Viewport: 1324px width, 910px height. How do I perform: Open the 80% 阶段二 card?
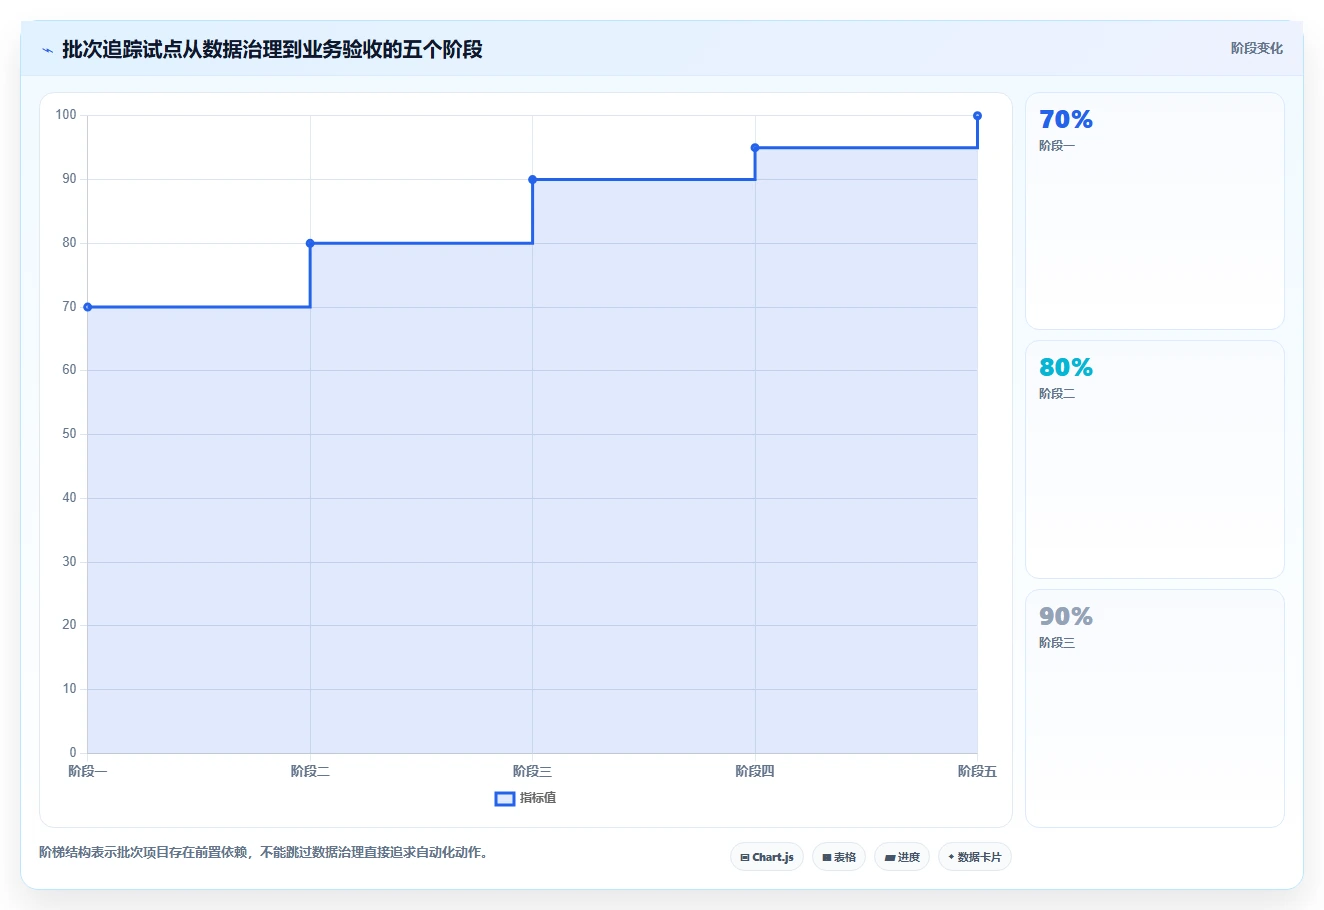(x=1155, y=460)
